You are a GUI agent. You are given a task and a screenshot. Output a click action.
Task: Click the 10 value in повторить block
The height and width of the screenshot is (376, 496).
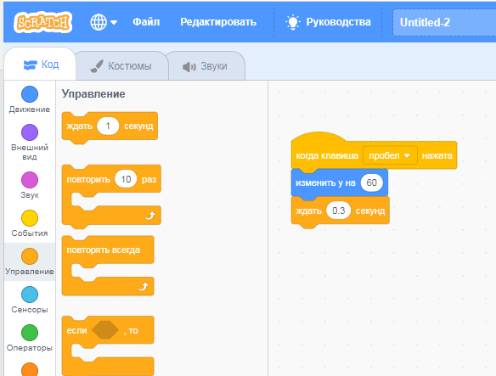tap(126, 179)
